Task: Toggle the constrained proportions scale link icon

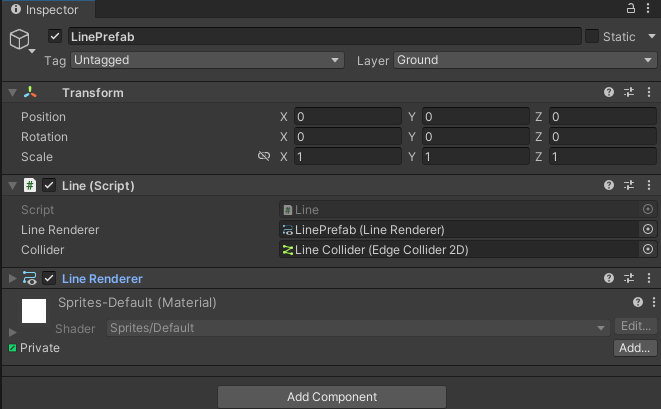Action: click(264, 157)
